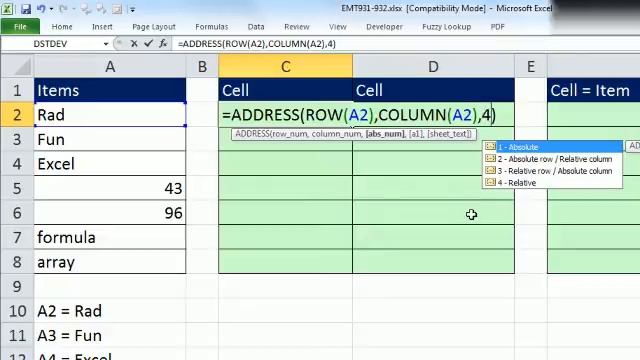The width and height of the screenshot is (640, 360).
Task: Switch to the Home tab
Action: [x=62, y=27]
